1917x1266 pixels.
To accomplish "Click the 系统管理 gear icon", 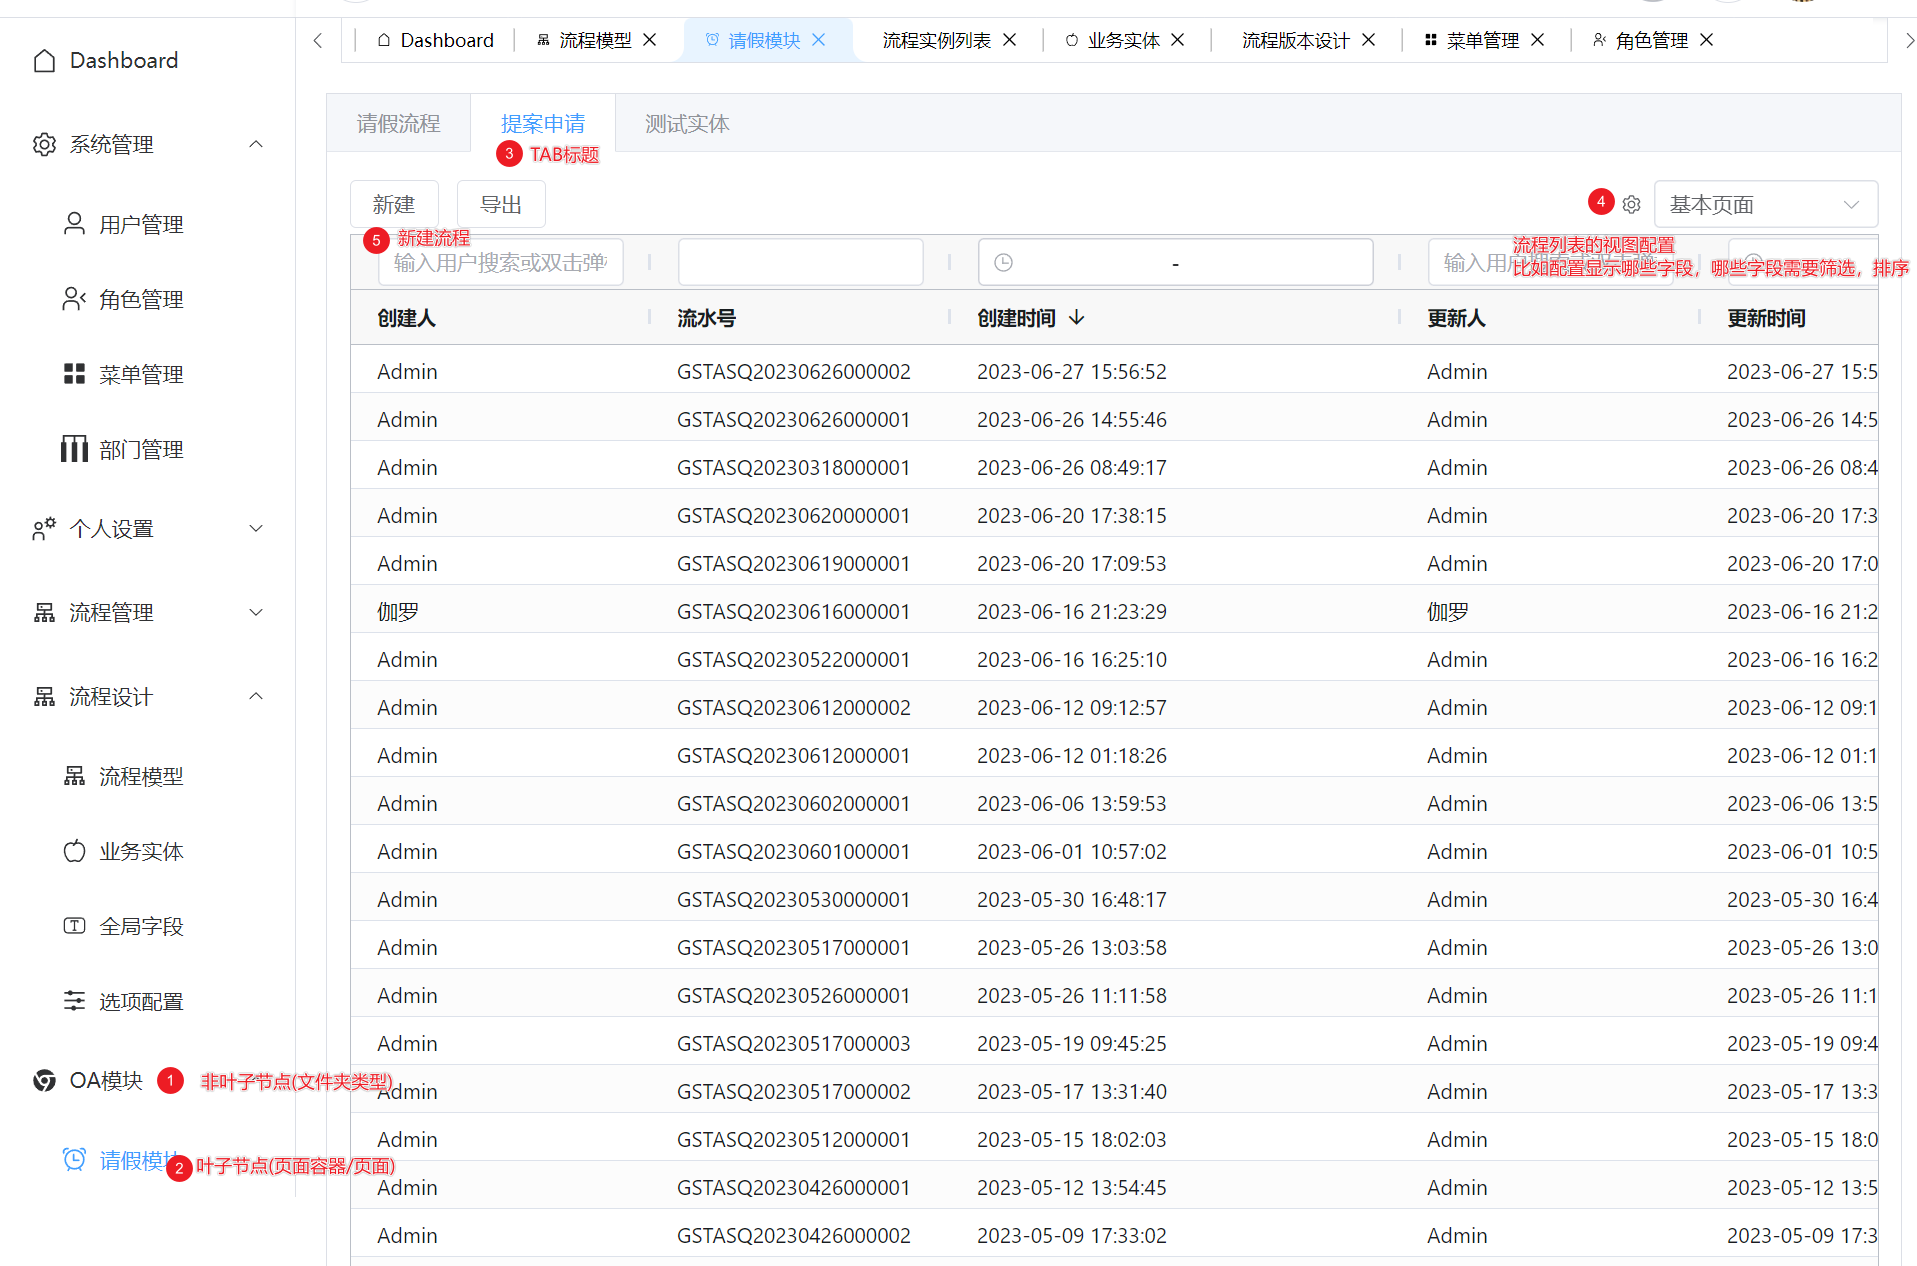I will coord(44,145).
